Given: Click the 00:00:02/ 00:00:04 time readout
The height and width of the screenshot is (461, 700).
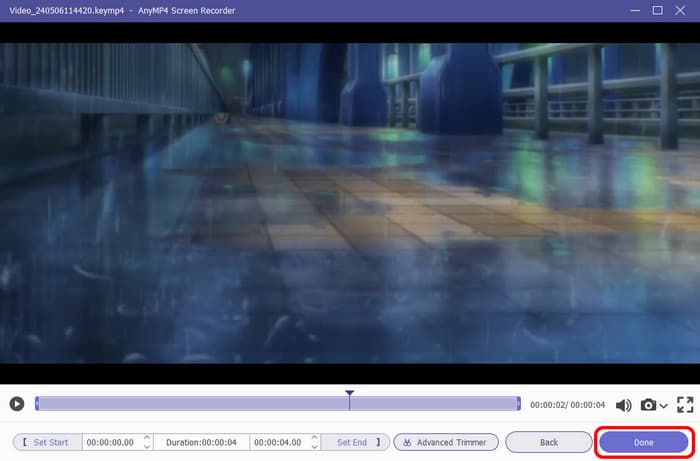Looking at the screenshot, I should tap(567, 405).
